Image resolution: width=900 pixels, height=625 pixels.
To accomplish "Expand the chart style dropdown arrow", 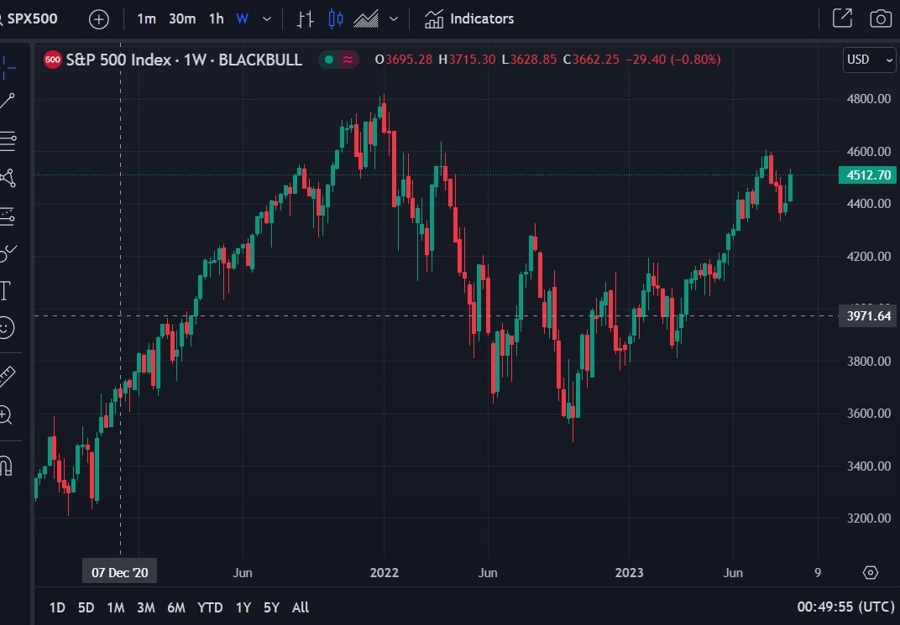I will [394, 19].
